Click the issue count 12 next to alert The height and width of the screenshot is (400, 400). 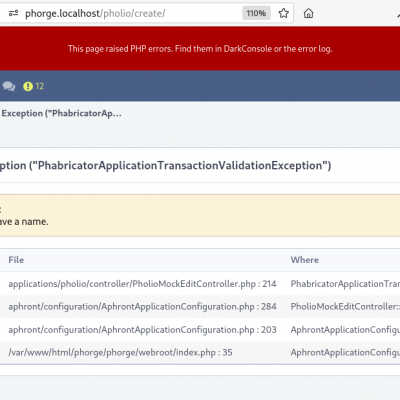(x=40, y=86)
